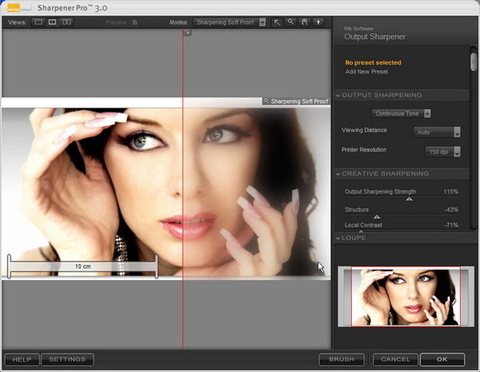Select the hand pan tool
The width and height of the screenshot is (480, 372).
[x=304, y=22]
